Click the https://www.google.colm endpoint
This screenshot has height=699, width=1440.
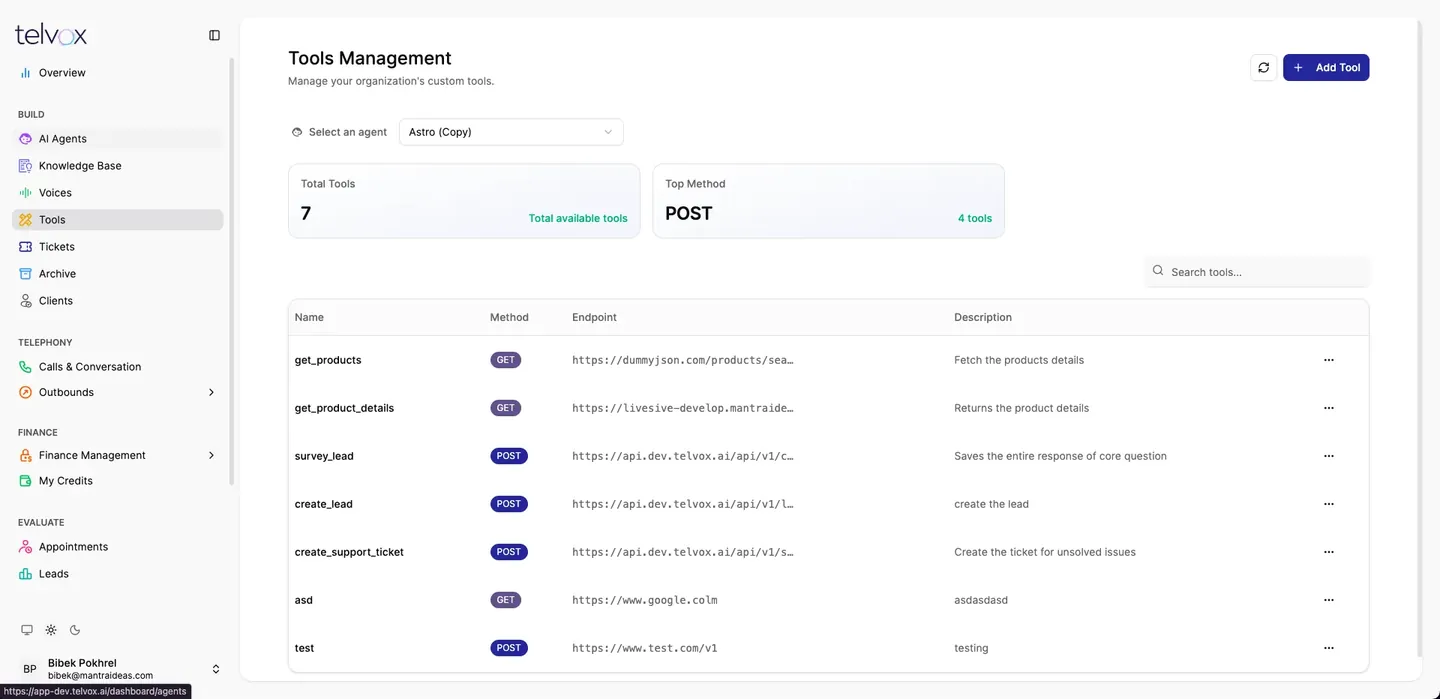645,600
